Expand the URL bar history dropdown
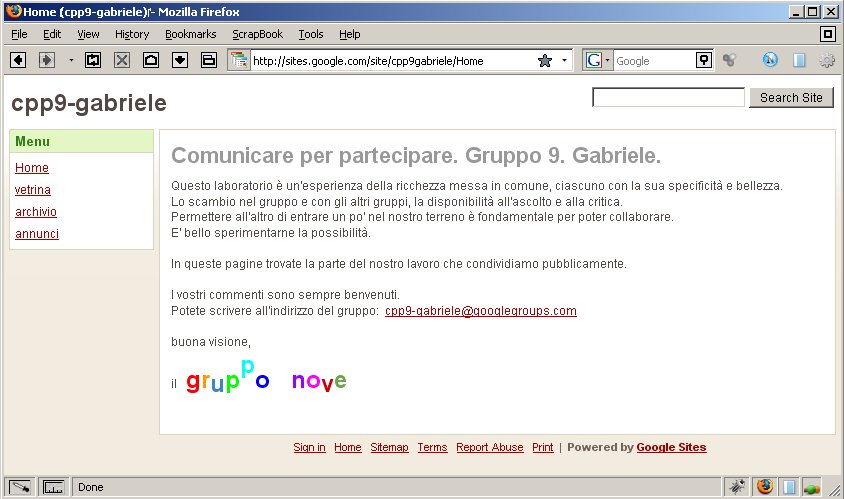This screenshot has height=499, width=844. (x=564, y=61)
